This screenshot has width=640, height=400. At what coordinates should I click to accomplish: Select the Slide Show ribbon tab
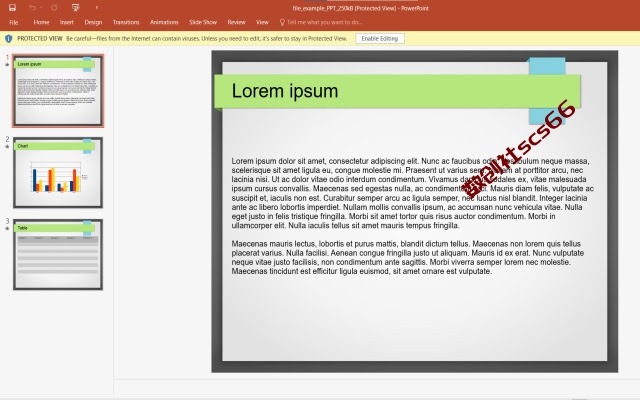pos(203,22)
